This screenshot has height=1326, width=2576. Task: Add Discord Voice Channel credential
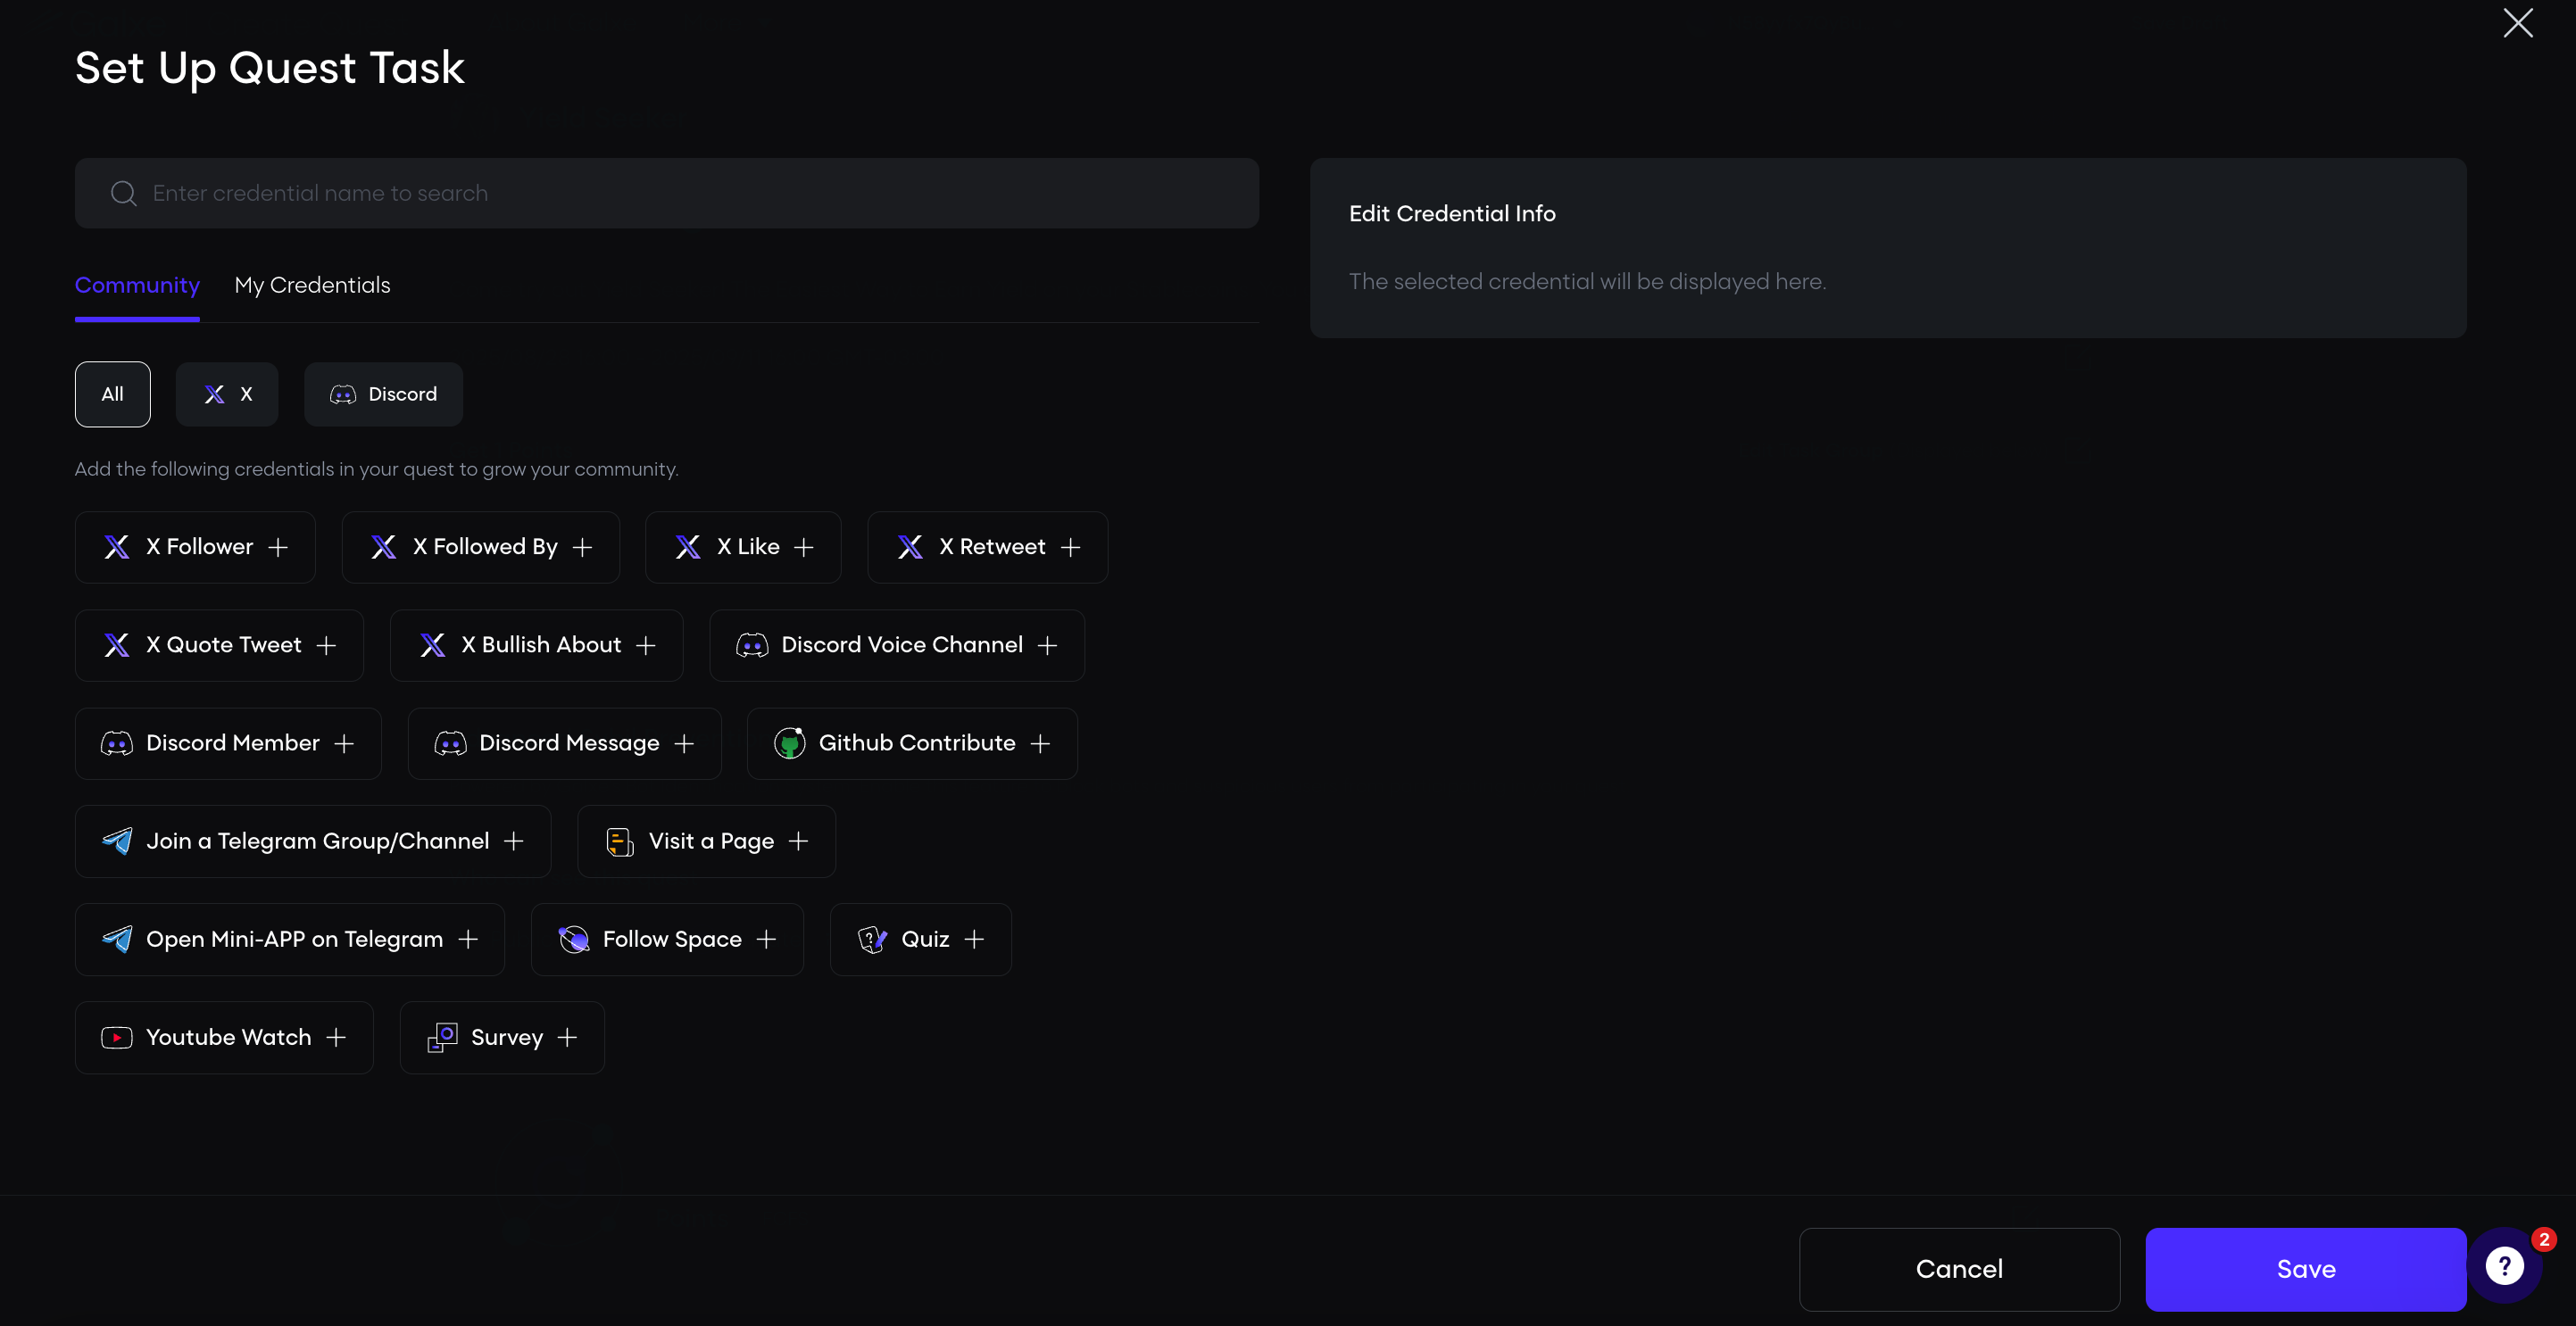pos(1047,645)
